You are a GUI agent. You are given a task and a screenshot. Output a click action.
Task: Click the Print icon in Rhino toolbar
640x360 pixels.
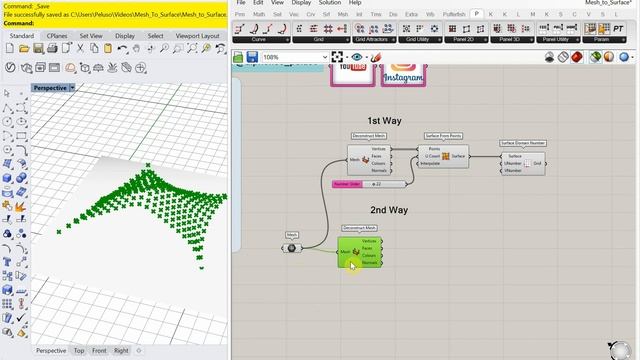pyautogui.click(x=52, y=49)
